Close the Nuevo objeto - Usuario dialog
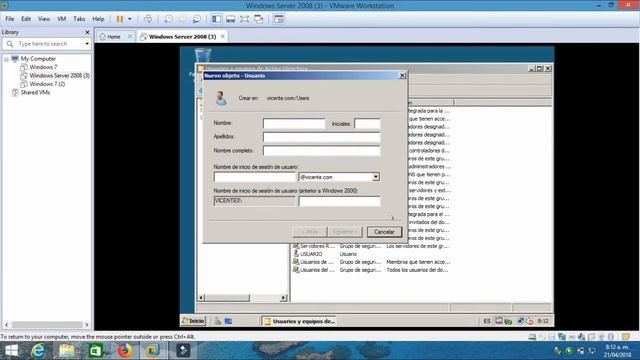 pyautogui.click(x=402, y=76)
